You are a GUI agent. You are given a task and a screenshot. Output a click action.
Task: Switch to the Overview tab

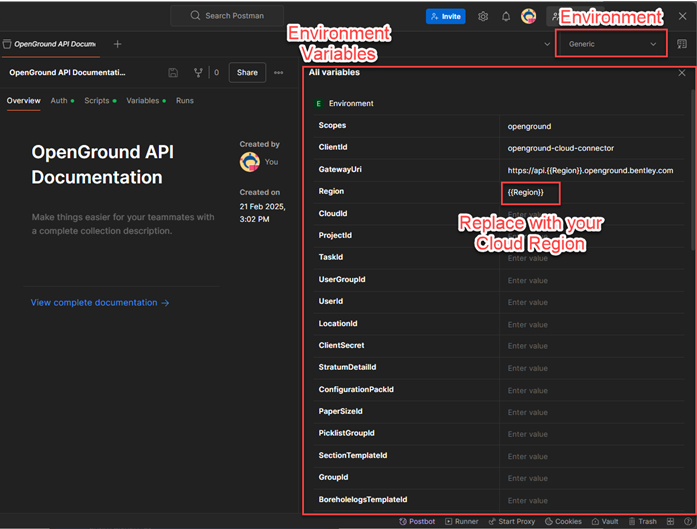[x=24, y=101]
